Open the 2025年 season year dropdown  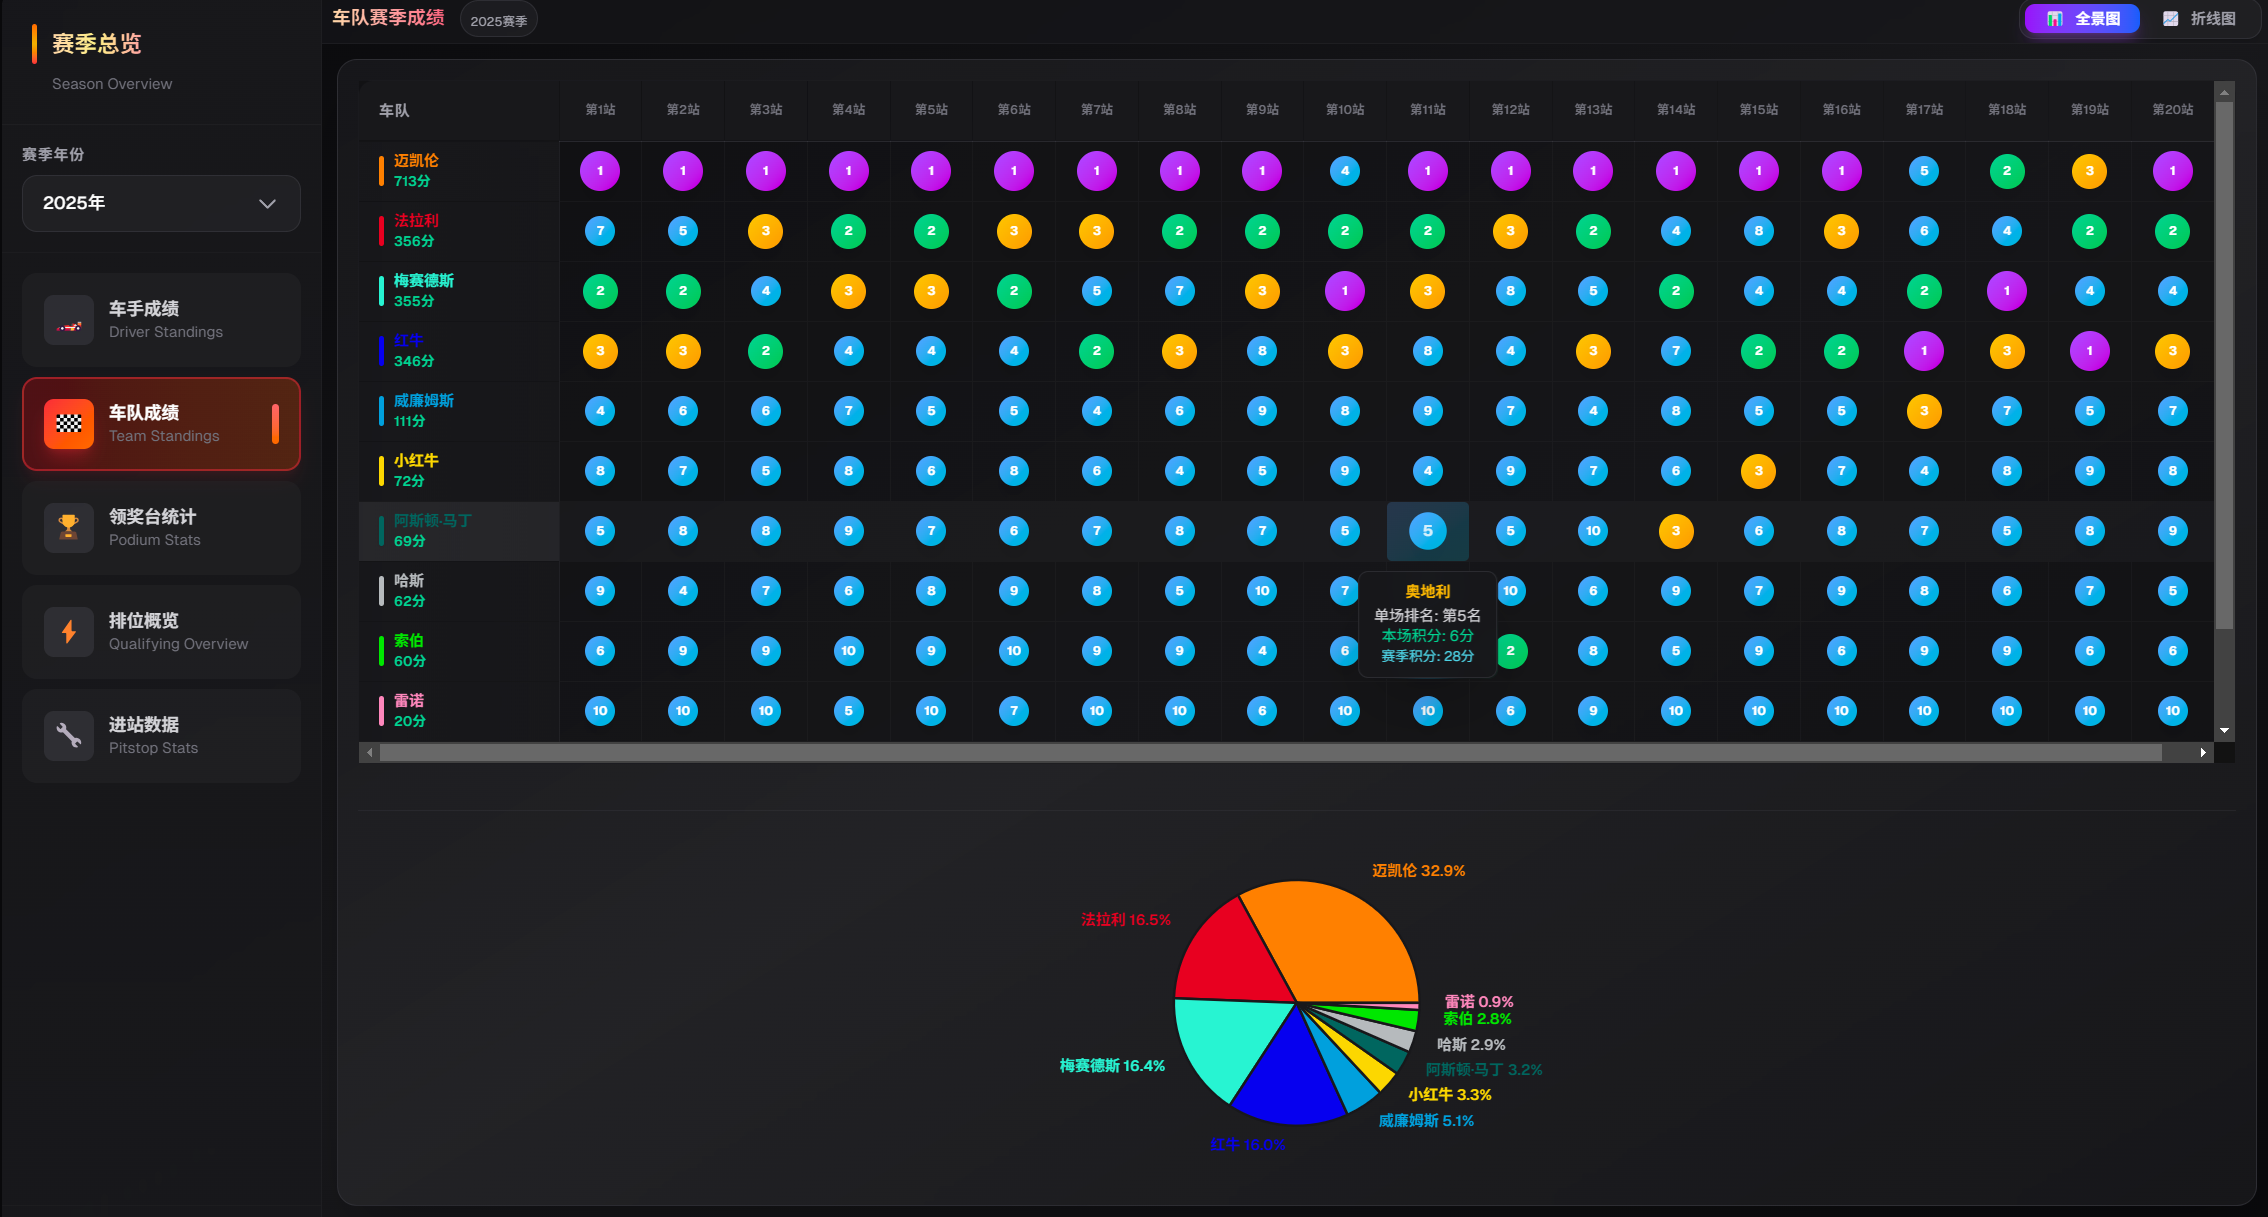point(161,203)
